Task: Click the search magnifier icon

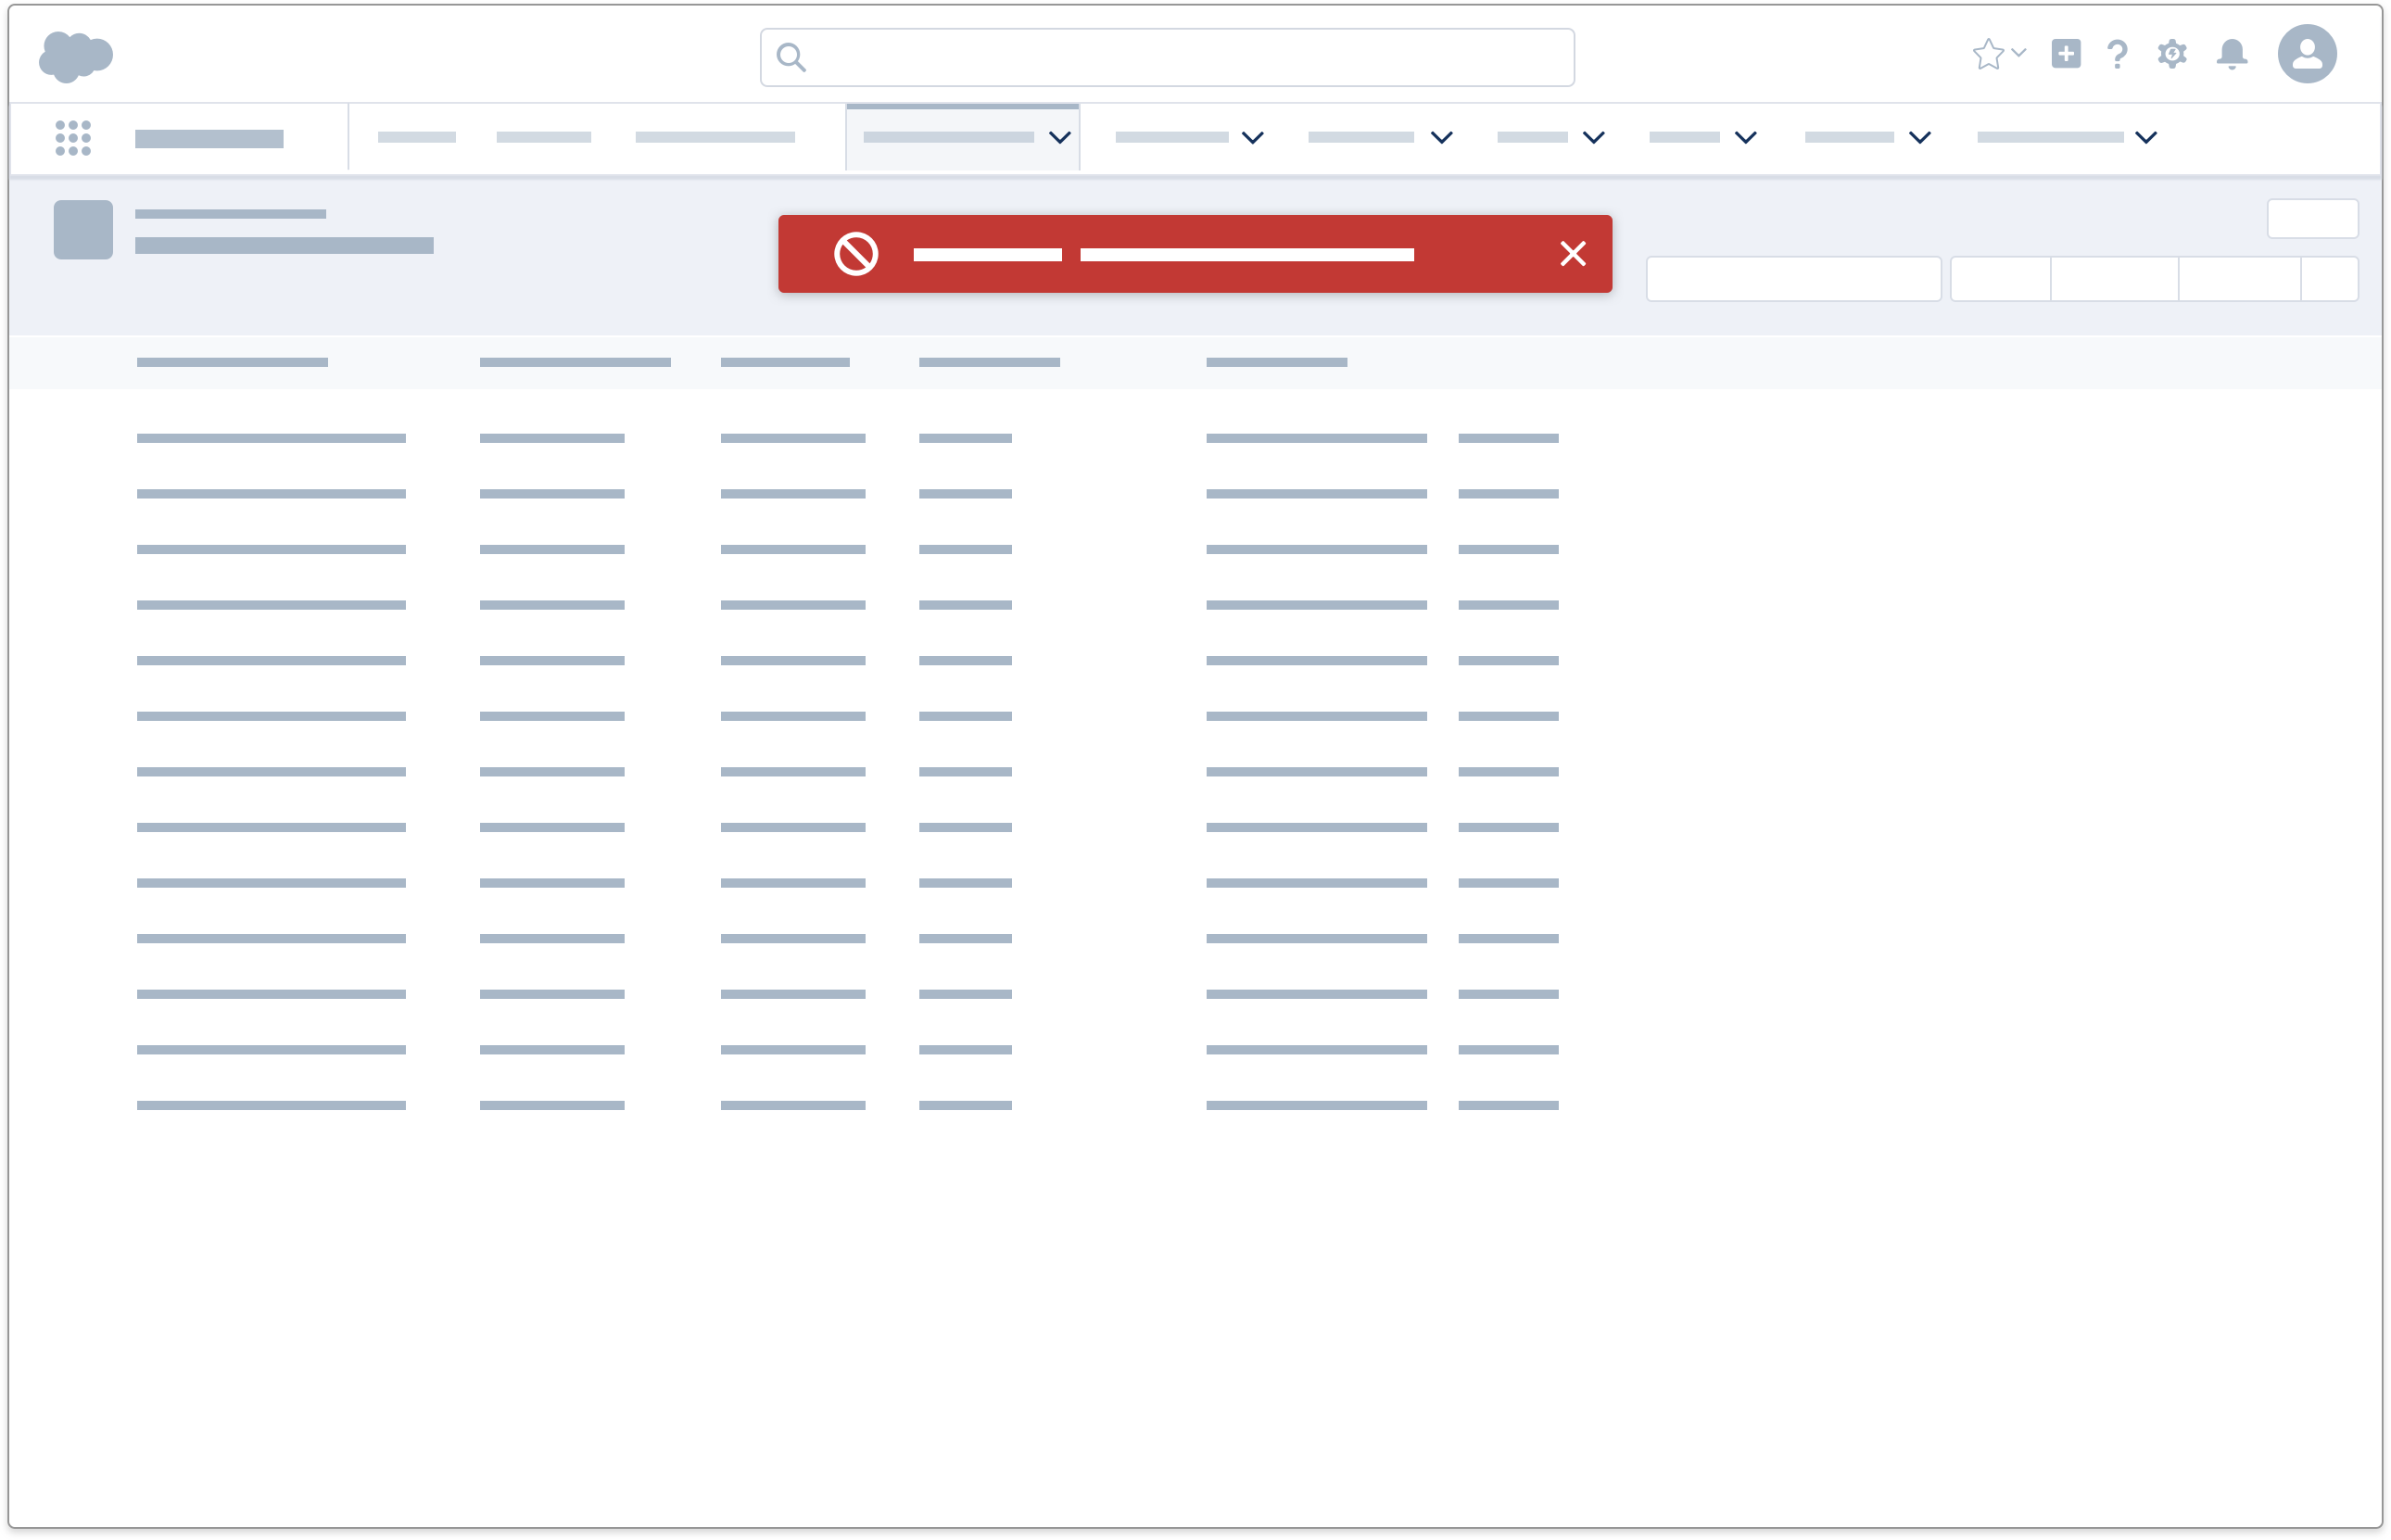Action: click(x=791, y=58)
